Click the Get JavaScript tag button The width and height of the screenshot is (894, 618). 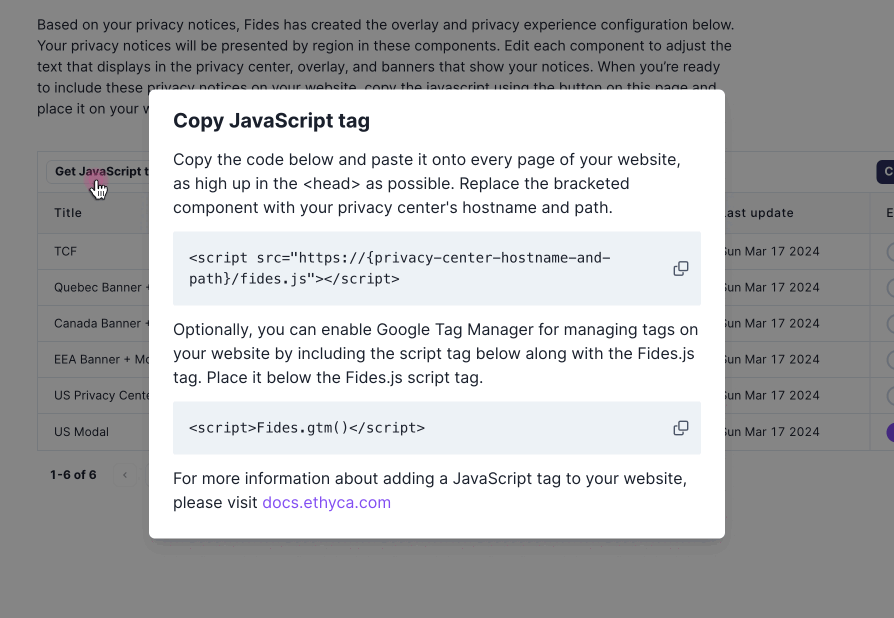(97, 172)
